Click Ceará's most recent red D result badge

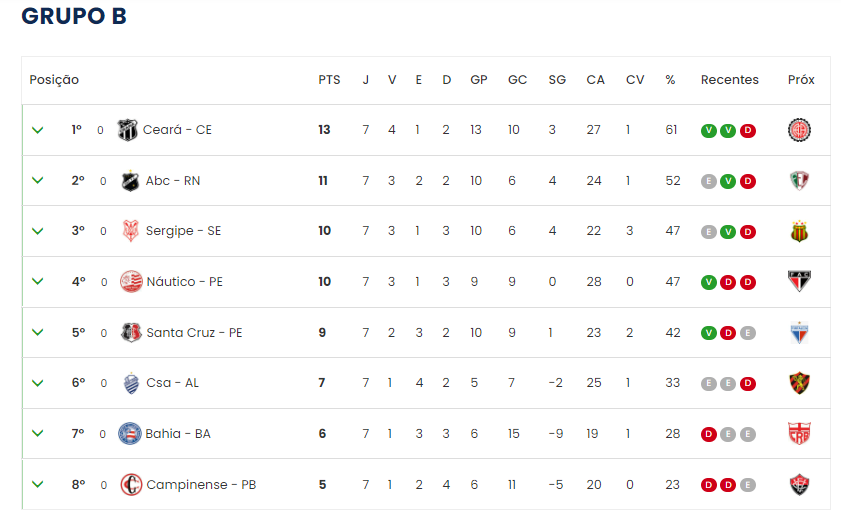pos(748,130)
